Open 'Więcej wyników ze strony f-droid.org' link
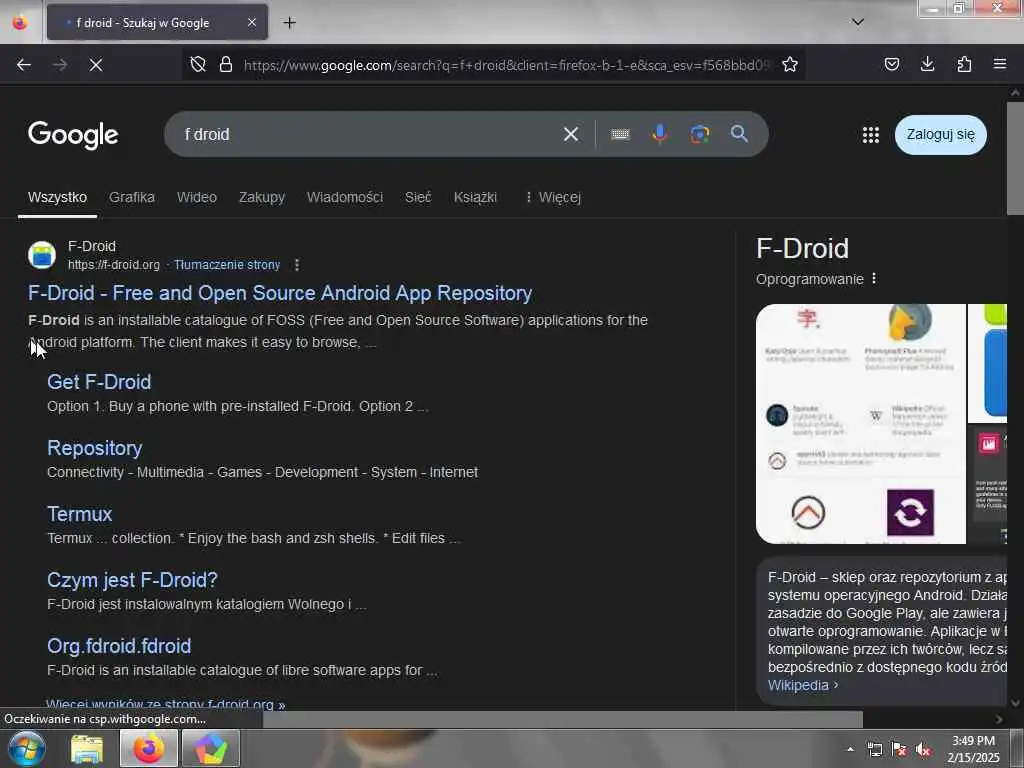 [x=165, y=705]
